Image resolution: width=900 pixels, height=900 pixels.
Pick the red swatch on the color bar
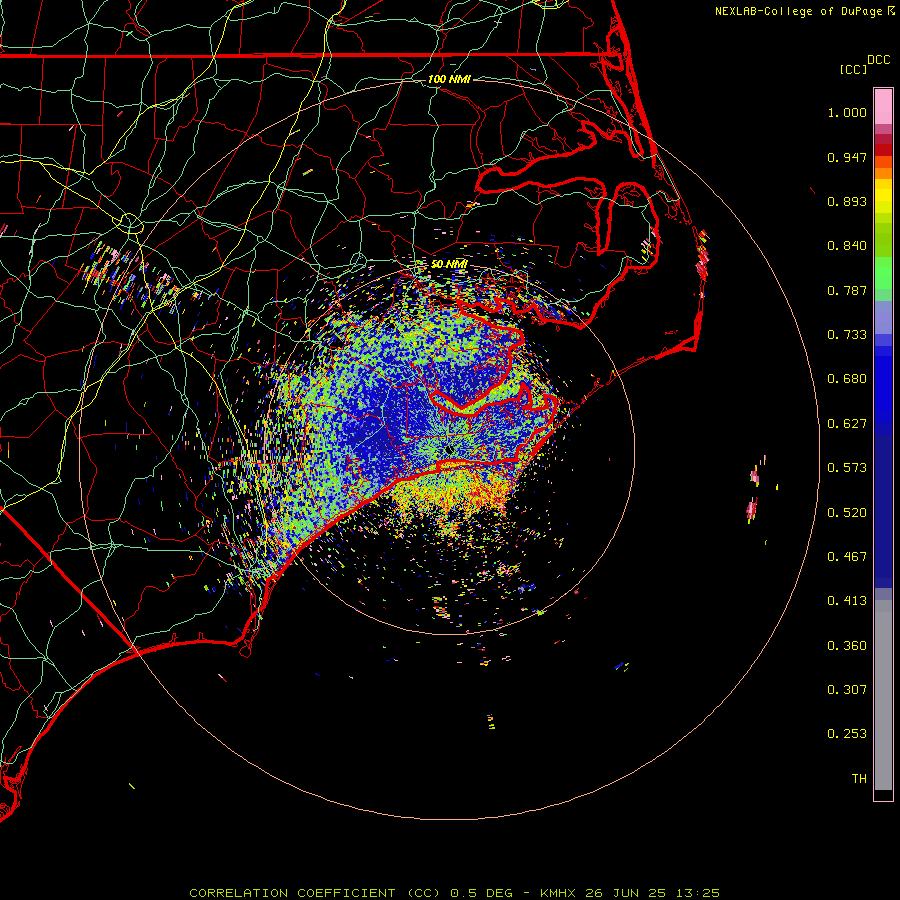click(x=883, y=150)
